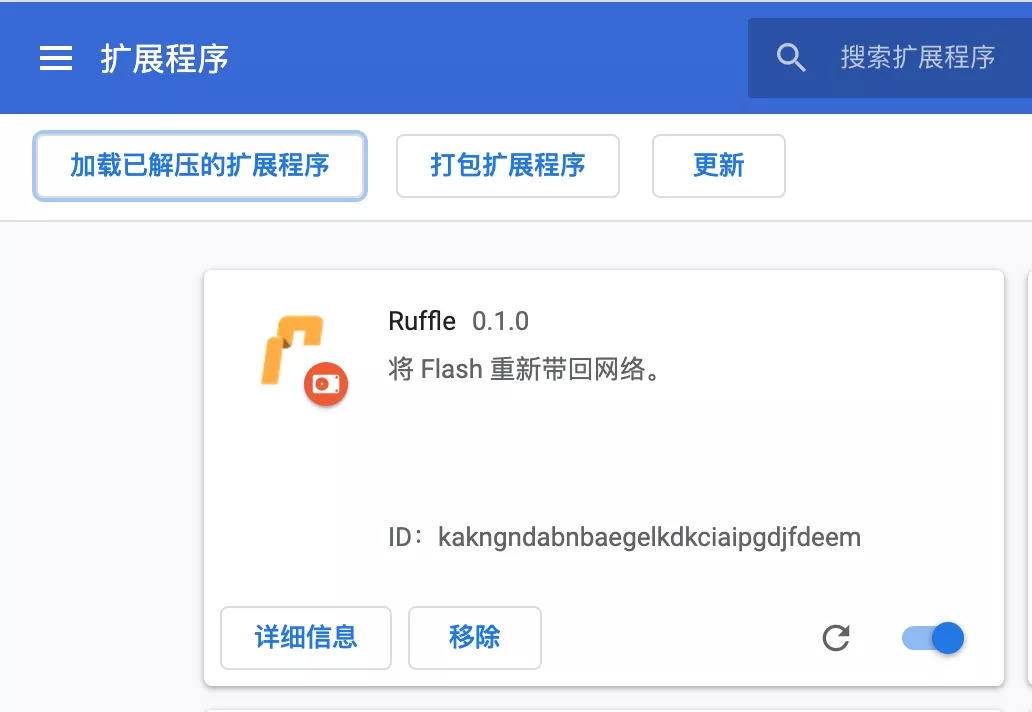Image resolution: width=1032 pixels, height=712 pixels.
Task: Click the Ruffle ID string kakngndabn…
Action: point(650,538)
